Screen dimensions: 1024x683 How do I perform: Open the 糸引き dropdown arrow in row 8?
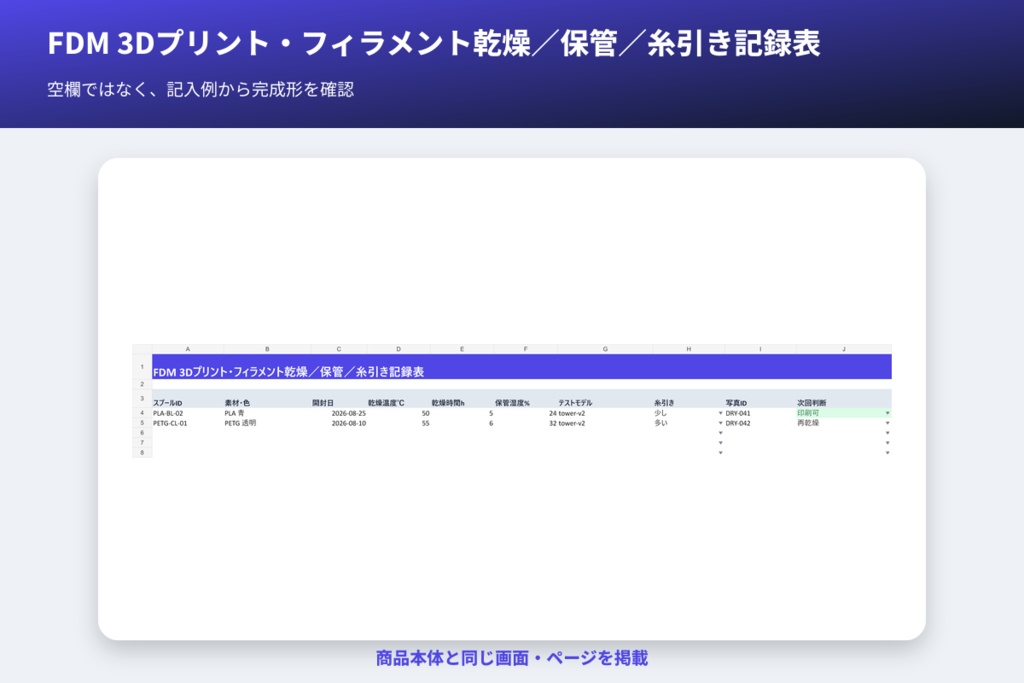point(720,453)
